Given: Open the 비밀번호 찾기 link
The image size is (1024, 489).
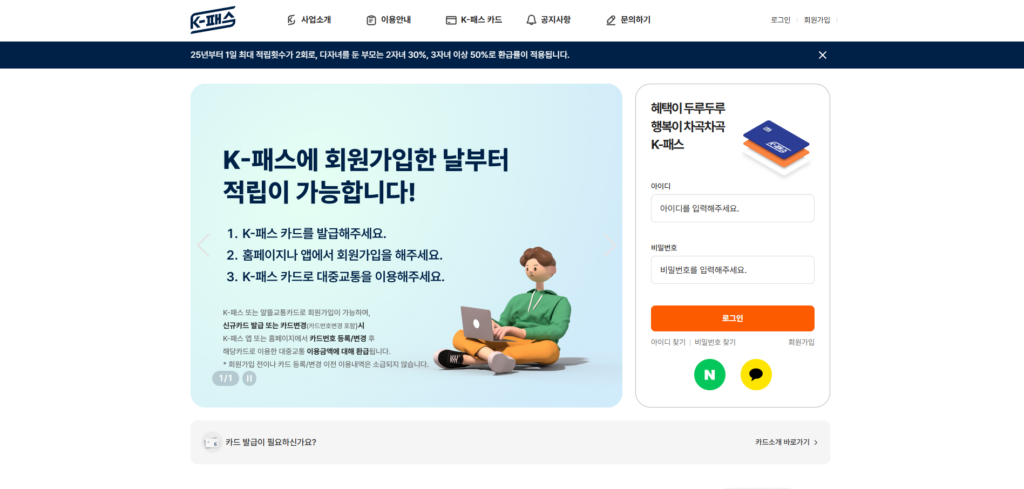Looking at the screenshot, I should point(715,342).
